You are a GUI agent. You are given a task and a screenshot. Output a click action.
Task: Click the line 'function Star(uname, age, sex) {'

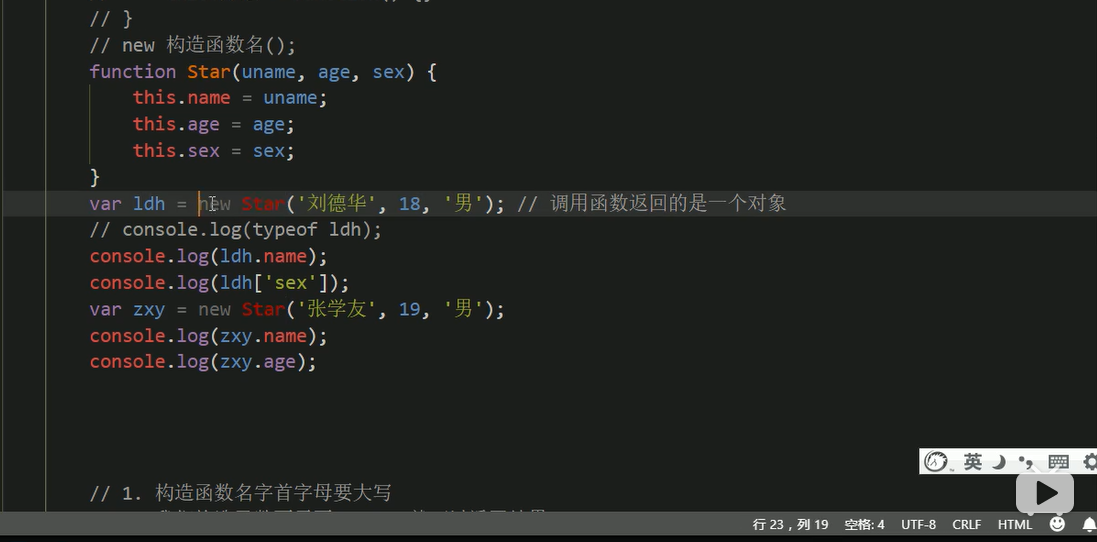(x=263, y=72)
